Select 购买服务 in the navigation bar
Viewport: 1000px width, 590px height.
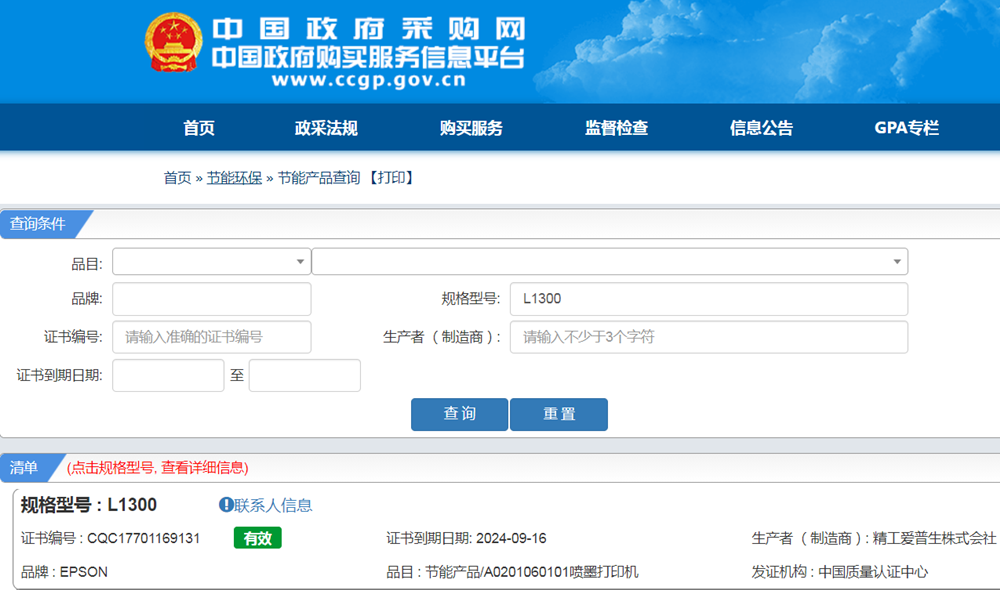coord(471,128)
